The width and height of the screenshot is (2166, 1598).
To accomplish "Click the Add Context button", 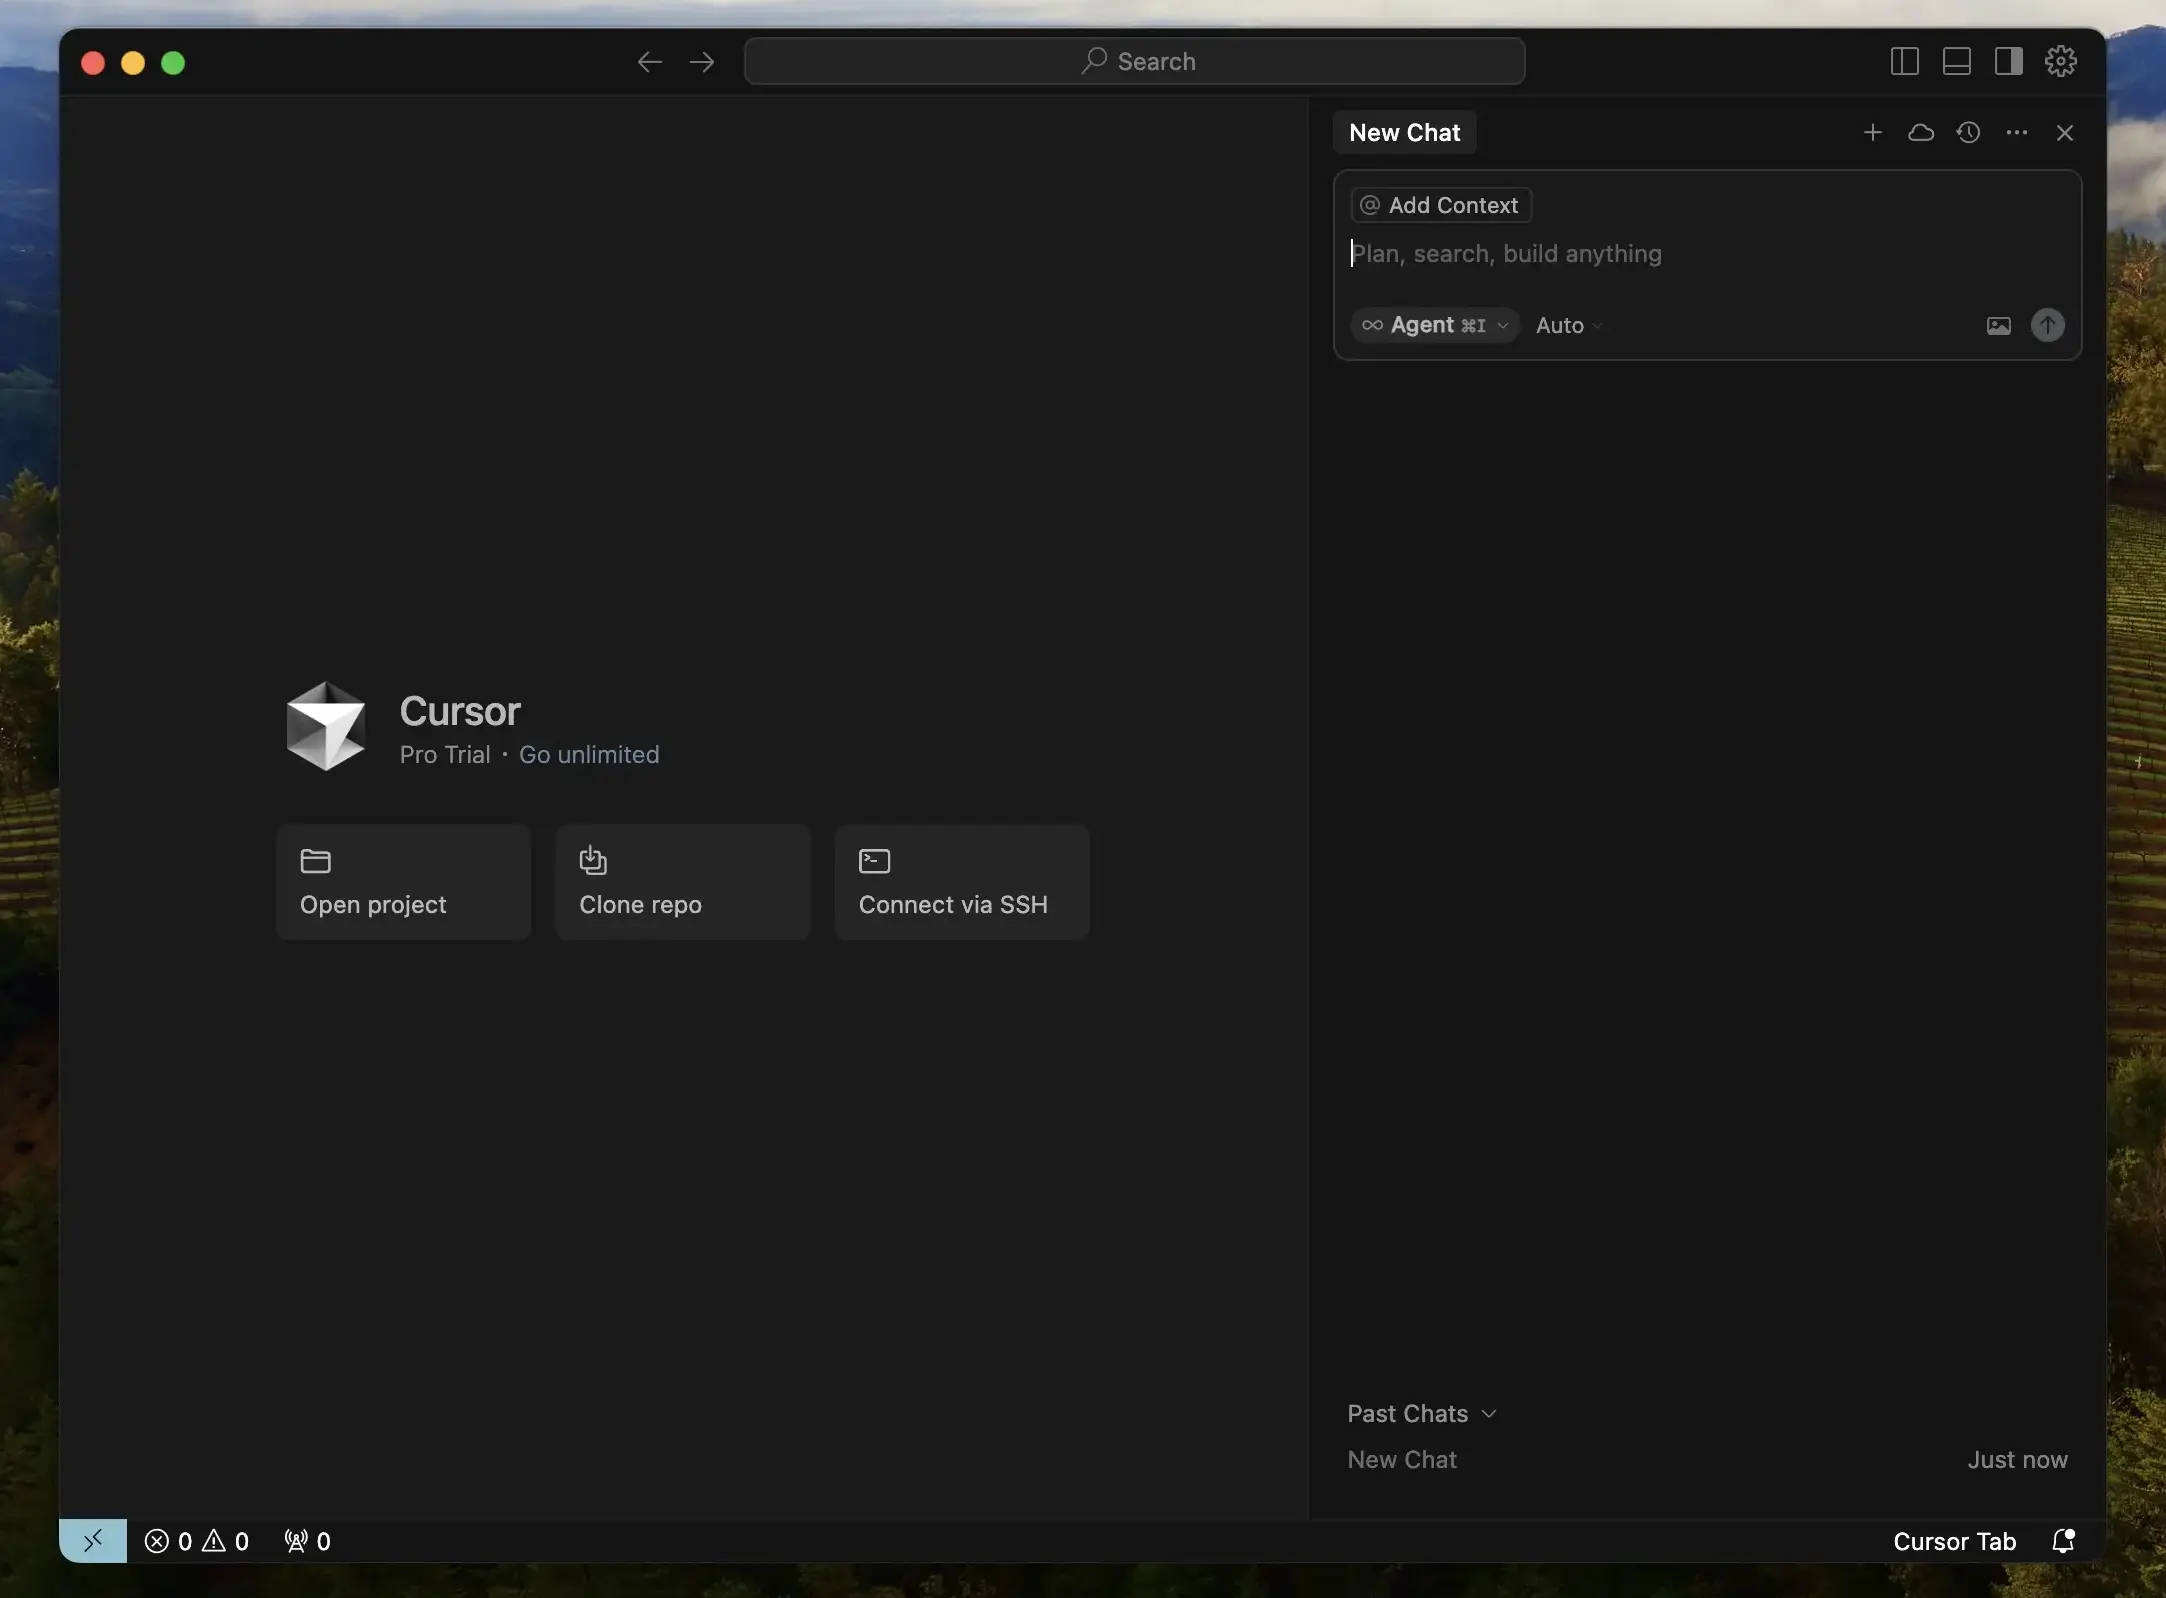I will coord(1441,205).
